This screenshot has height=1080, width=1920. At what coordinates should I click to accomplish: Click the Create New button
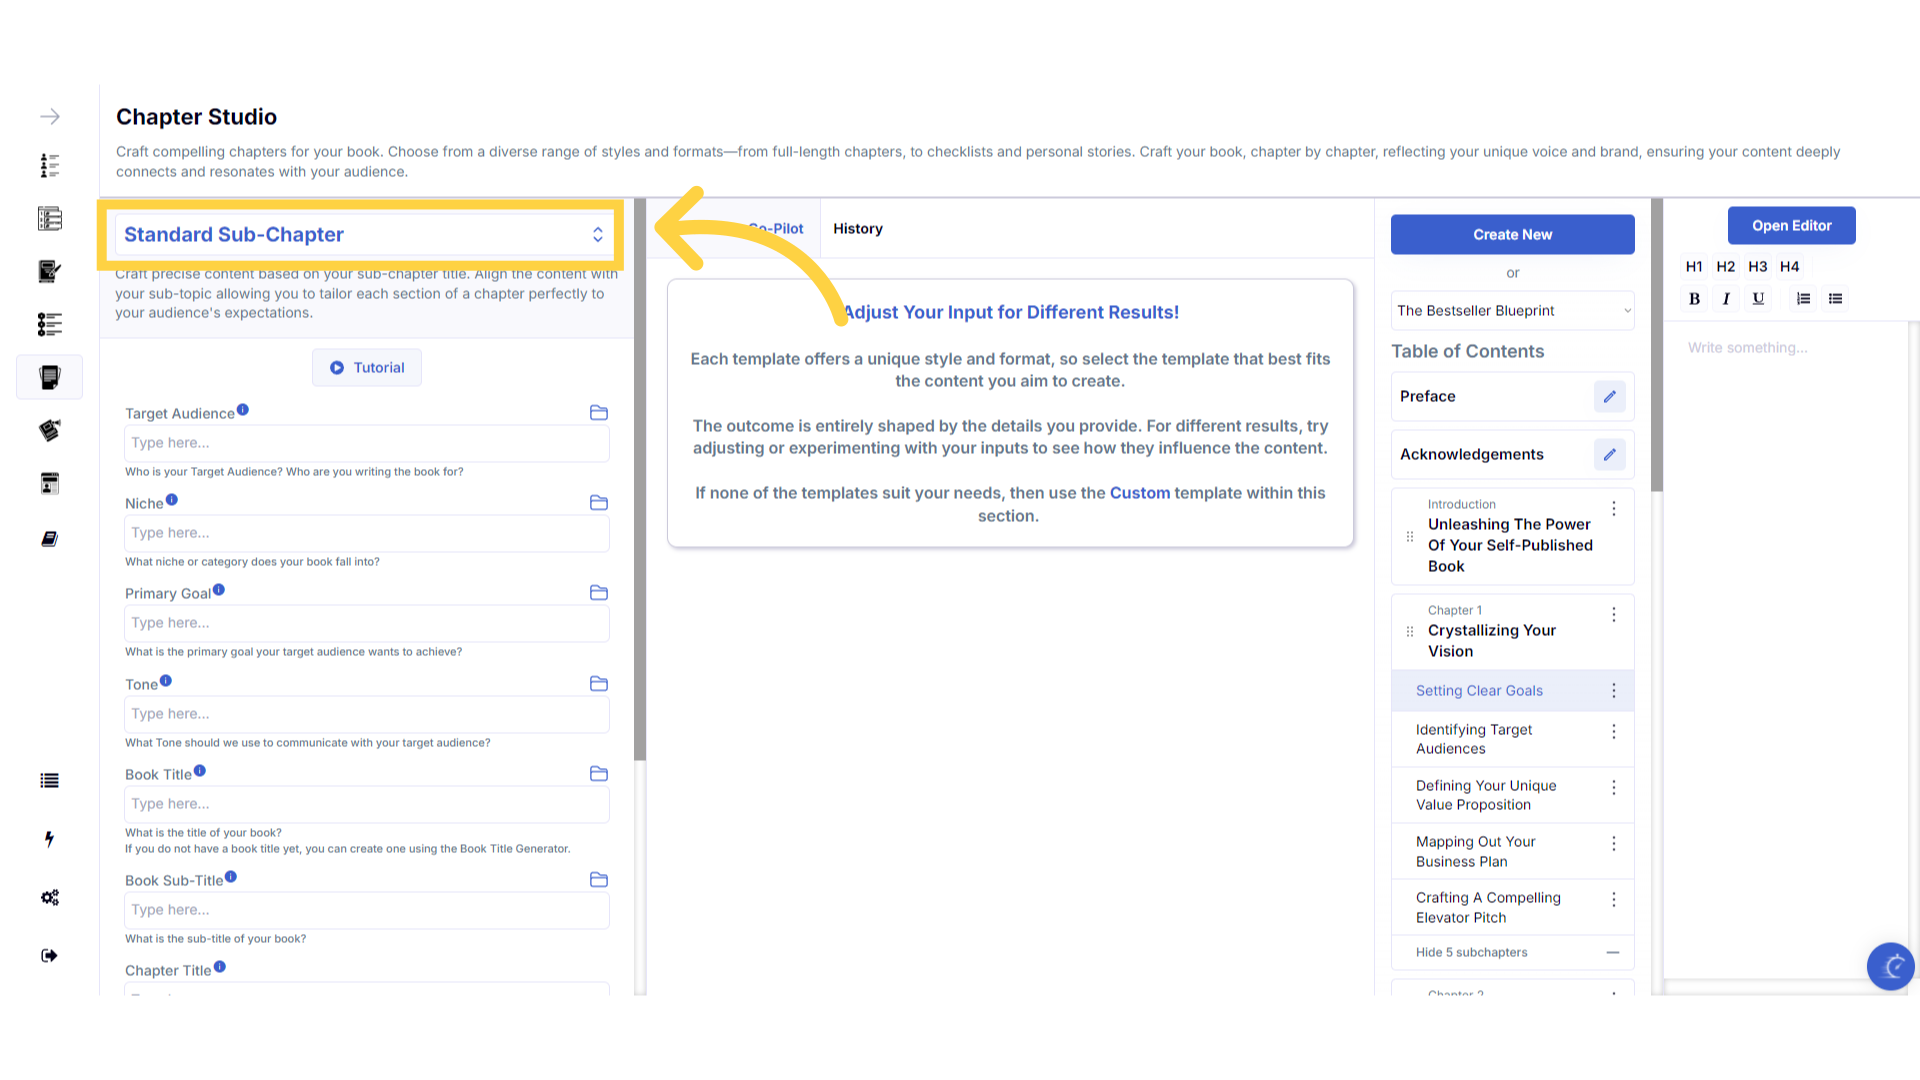click(1512, 234)
